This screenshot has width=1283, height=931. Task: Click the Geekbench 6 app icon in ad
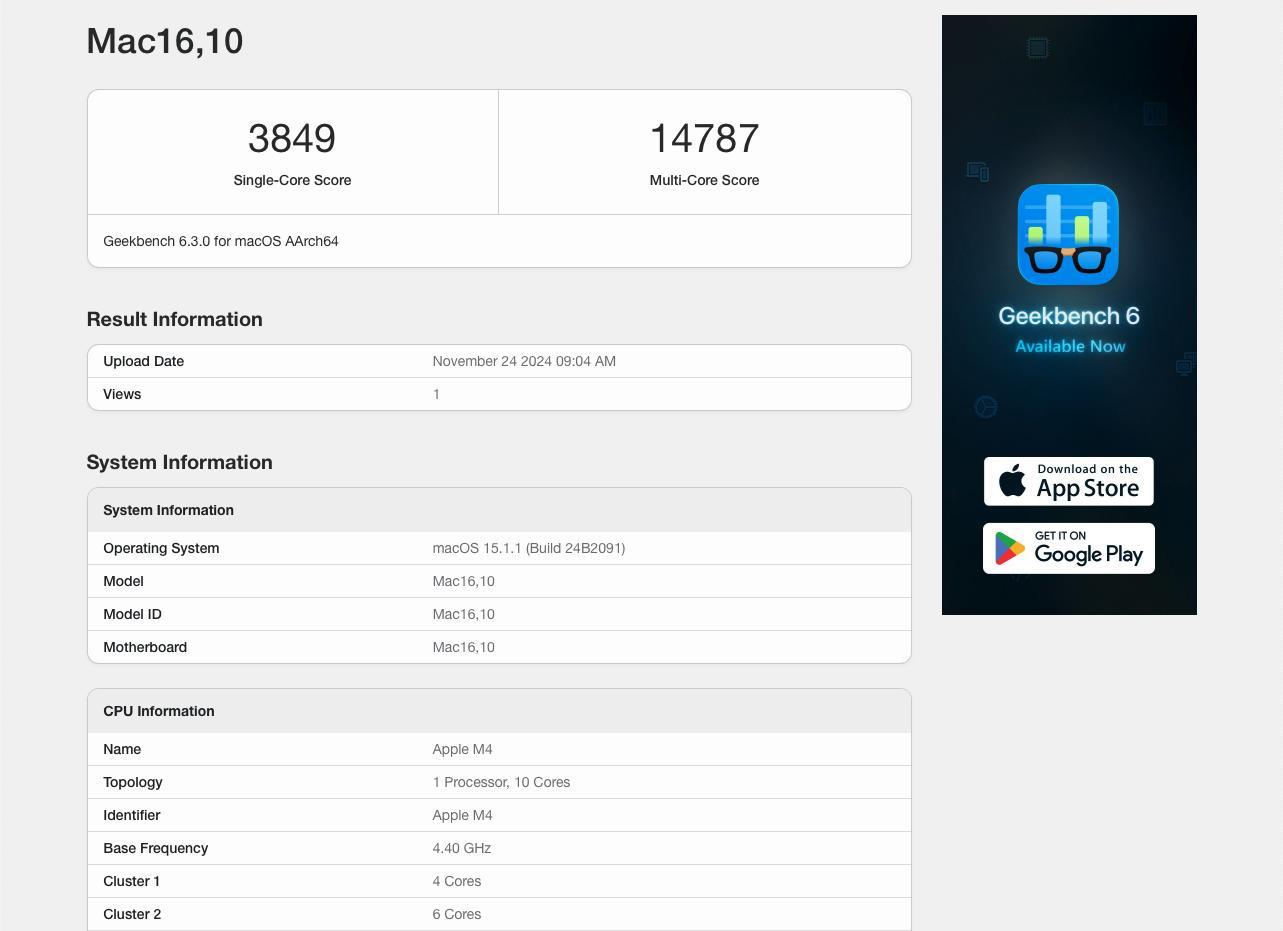pyautogui.click(x=1068, y=235)
